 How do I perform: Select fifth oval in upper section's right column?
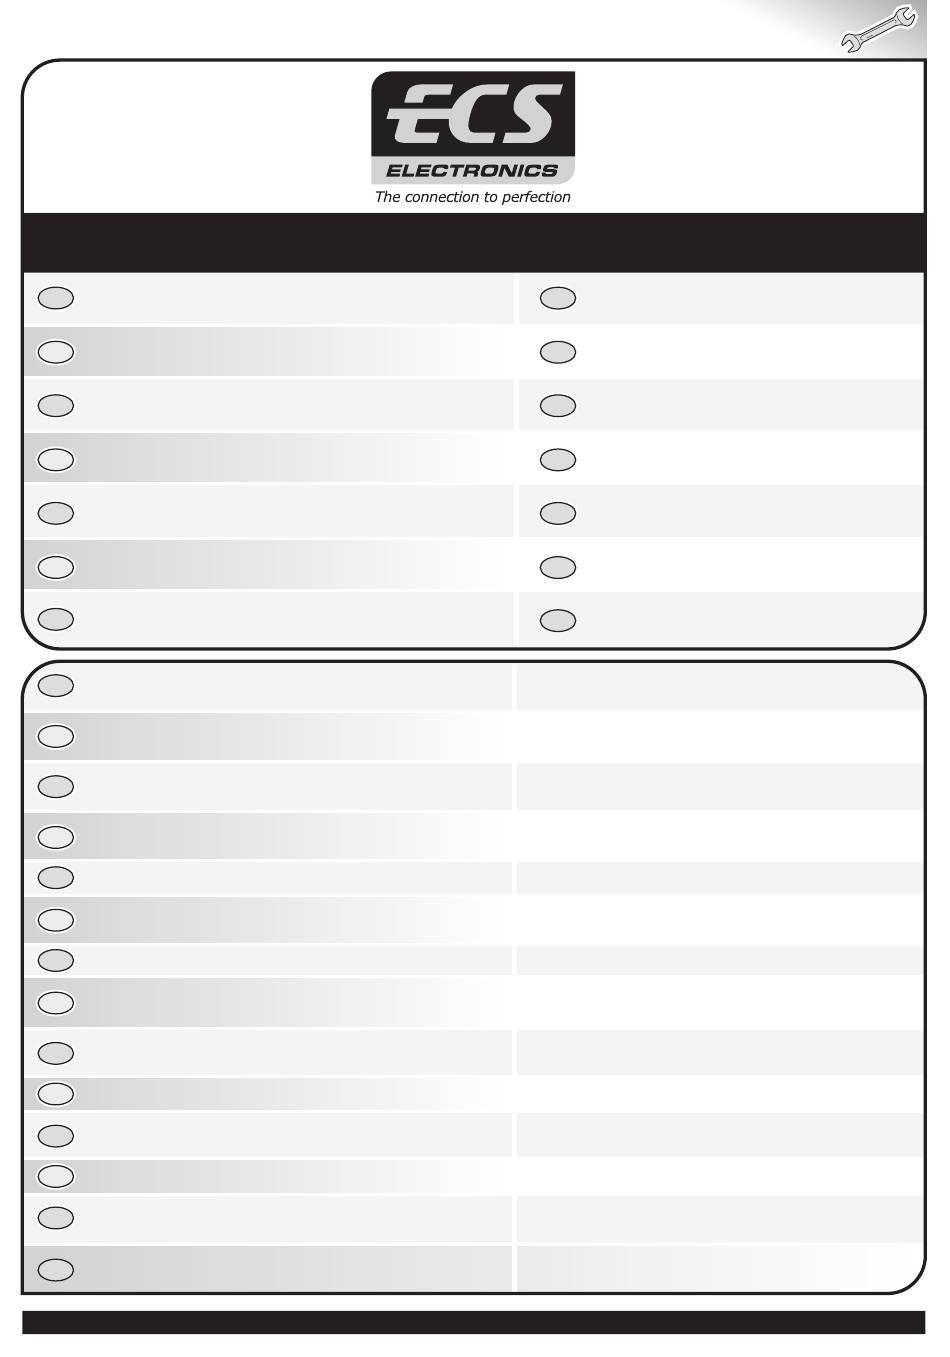click(x=558, y=513)
